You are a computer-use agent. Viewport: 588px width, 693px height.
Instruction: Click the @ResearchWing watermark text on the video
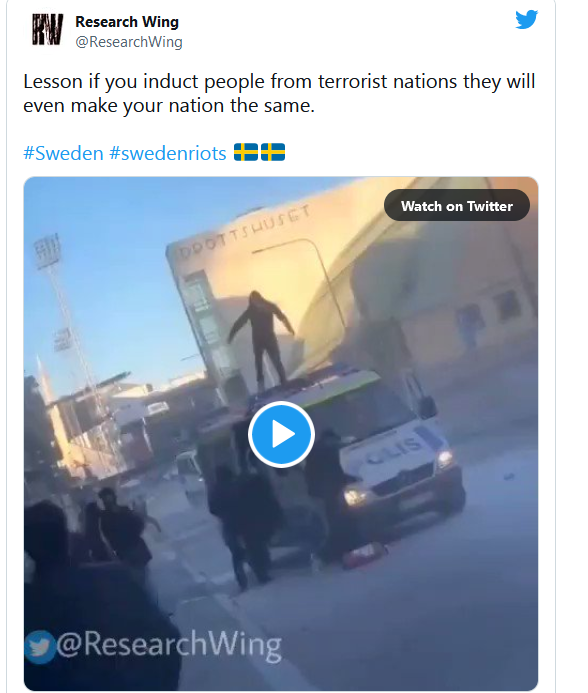pos(169,645)
